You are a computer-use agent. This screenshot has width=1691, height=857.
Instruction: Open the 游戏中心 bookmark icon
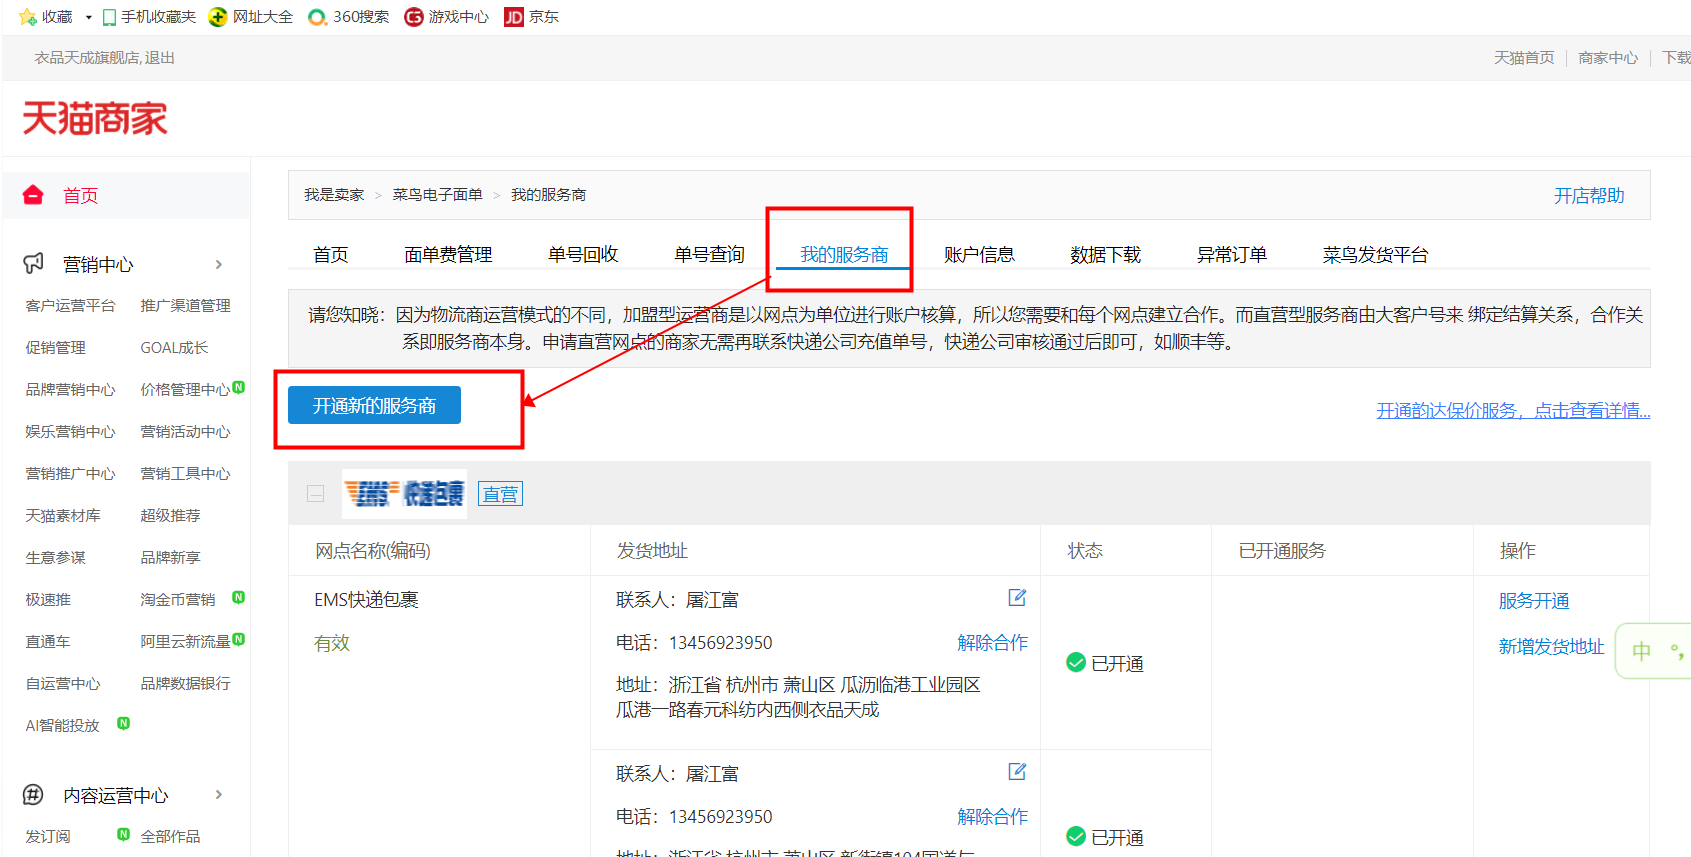(x=414, y=17)
